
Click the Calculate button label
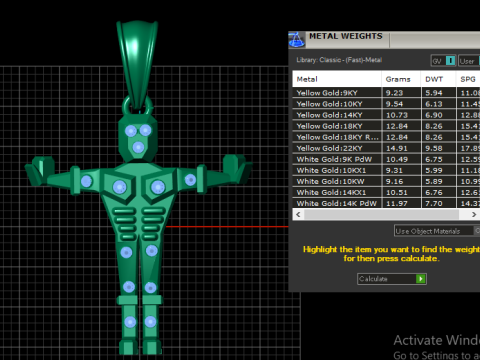click(x=373, y=279)
